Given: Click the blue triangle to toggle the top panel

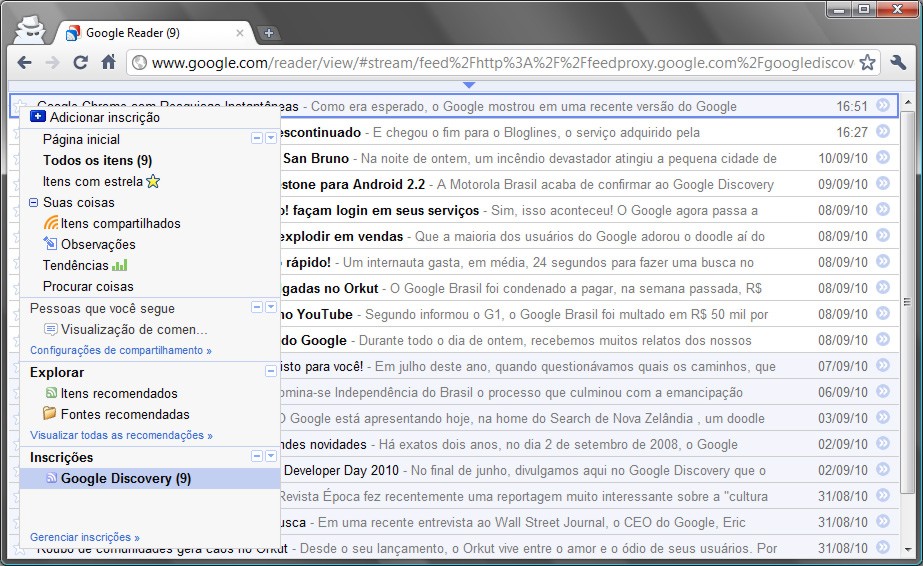Looking at the screenshot, I should [x=469, y=85].
